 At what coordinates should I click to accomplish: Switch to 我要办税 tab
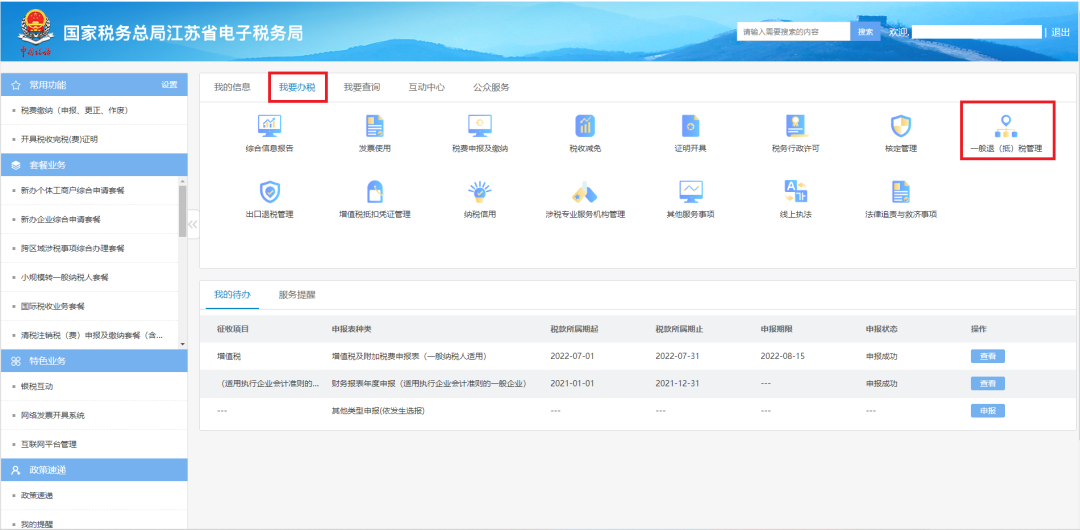pyautogui.click(x=298, y=88)
